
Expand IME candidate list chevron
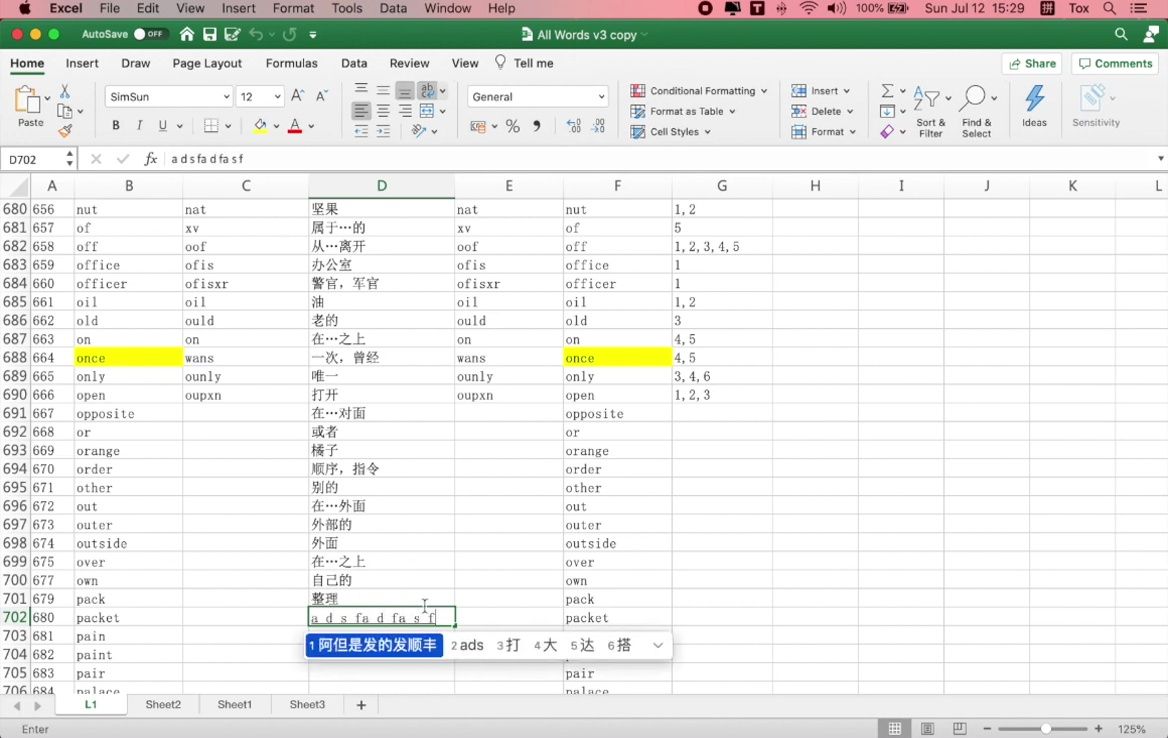(658, 645)
